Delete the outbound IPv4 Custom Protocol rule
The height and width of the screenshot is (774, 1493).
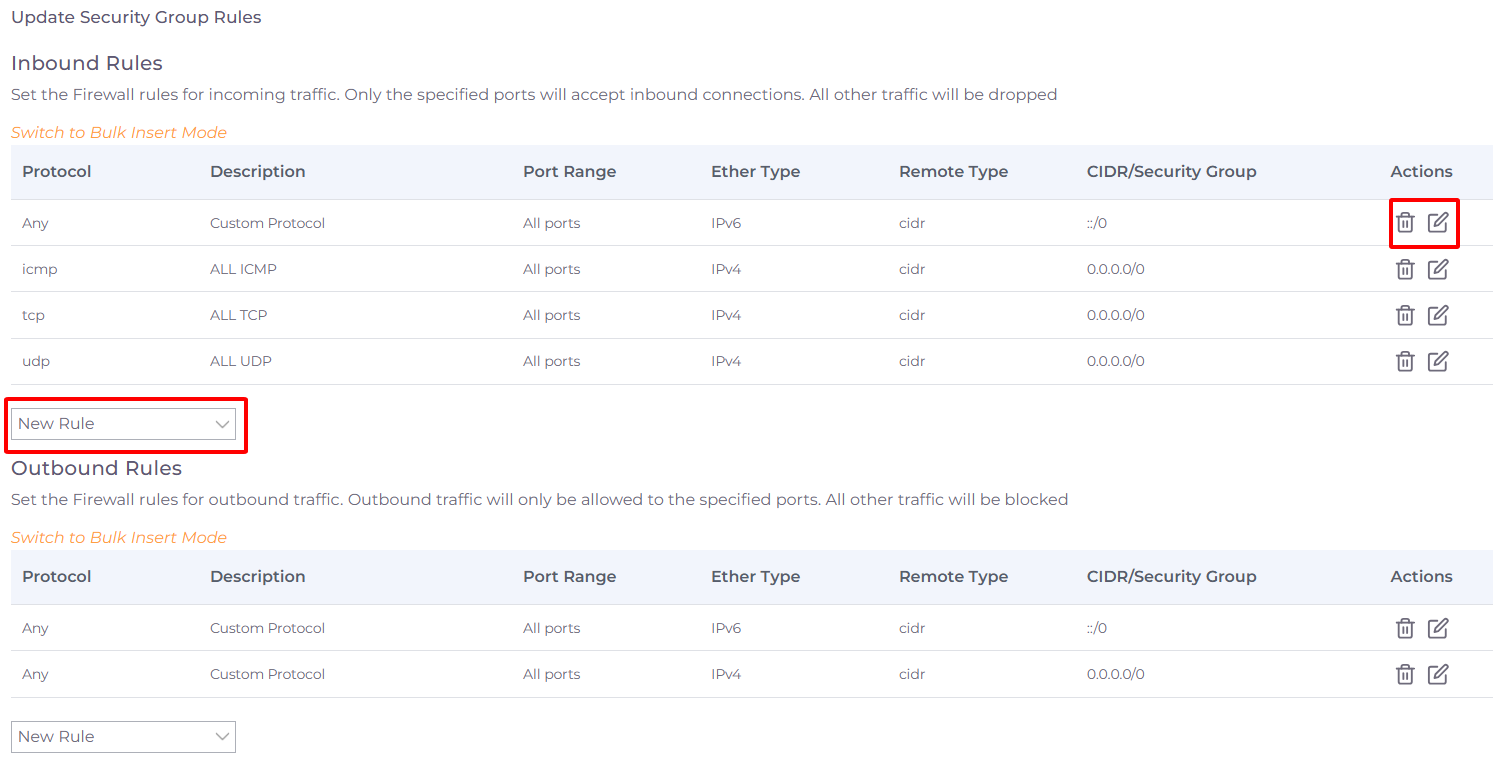click(x=1405, y=674)
